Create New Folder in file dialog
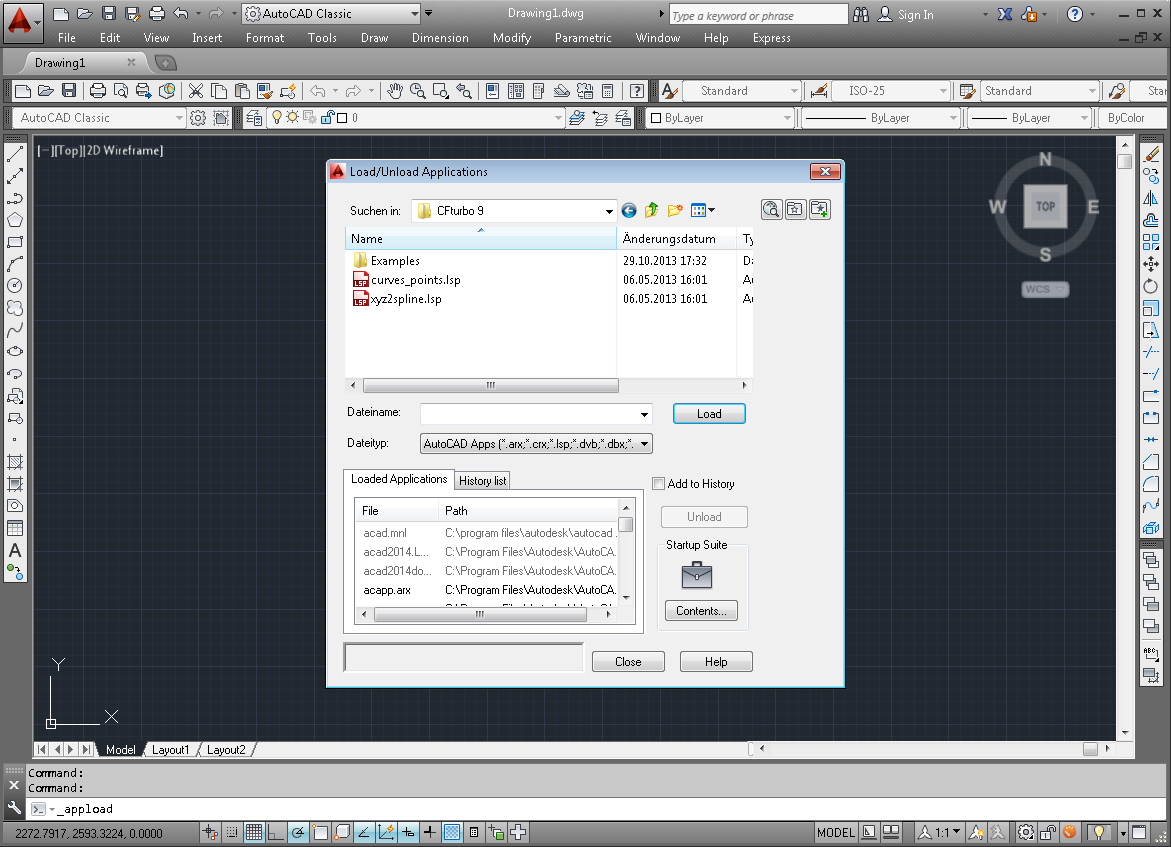This screenshot has width=1171, height=847. [x=675, y=211]
